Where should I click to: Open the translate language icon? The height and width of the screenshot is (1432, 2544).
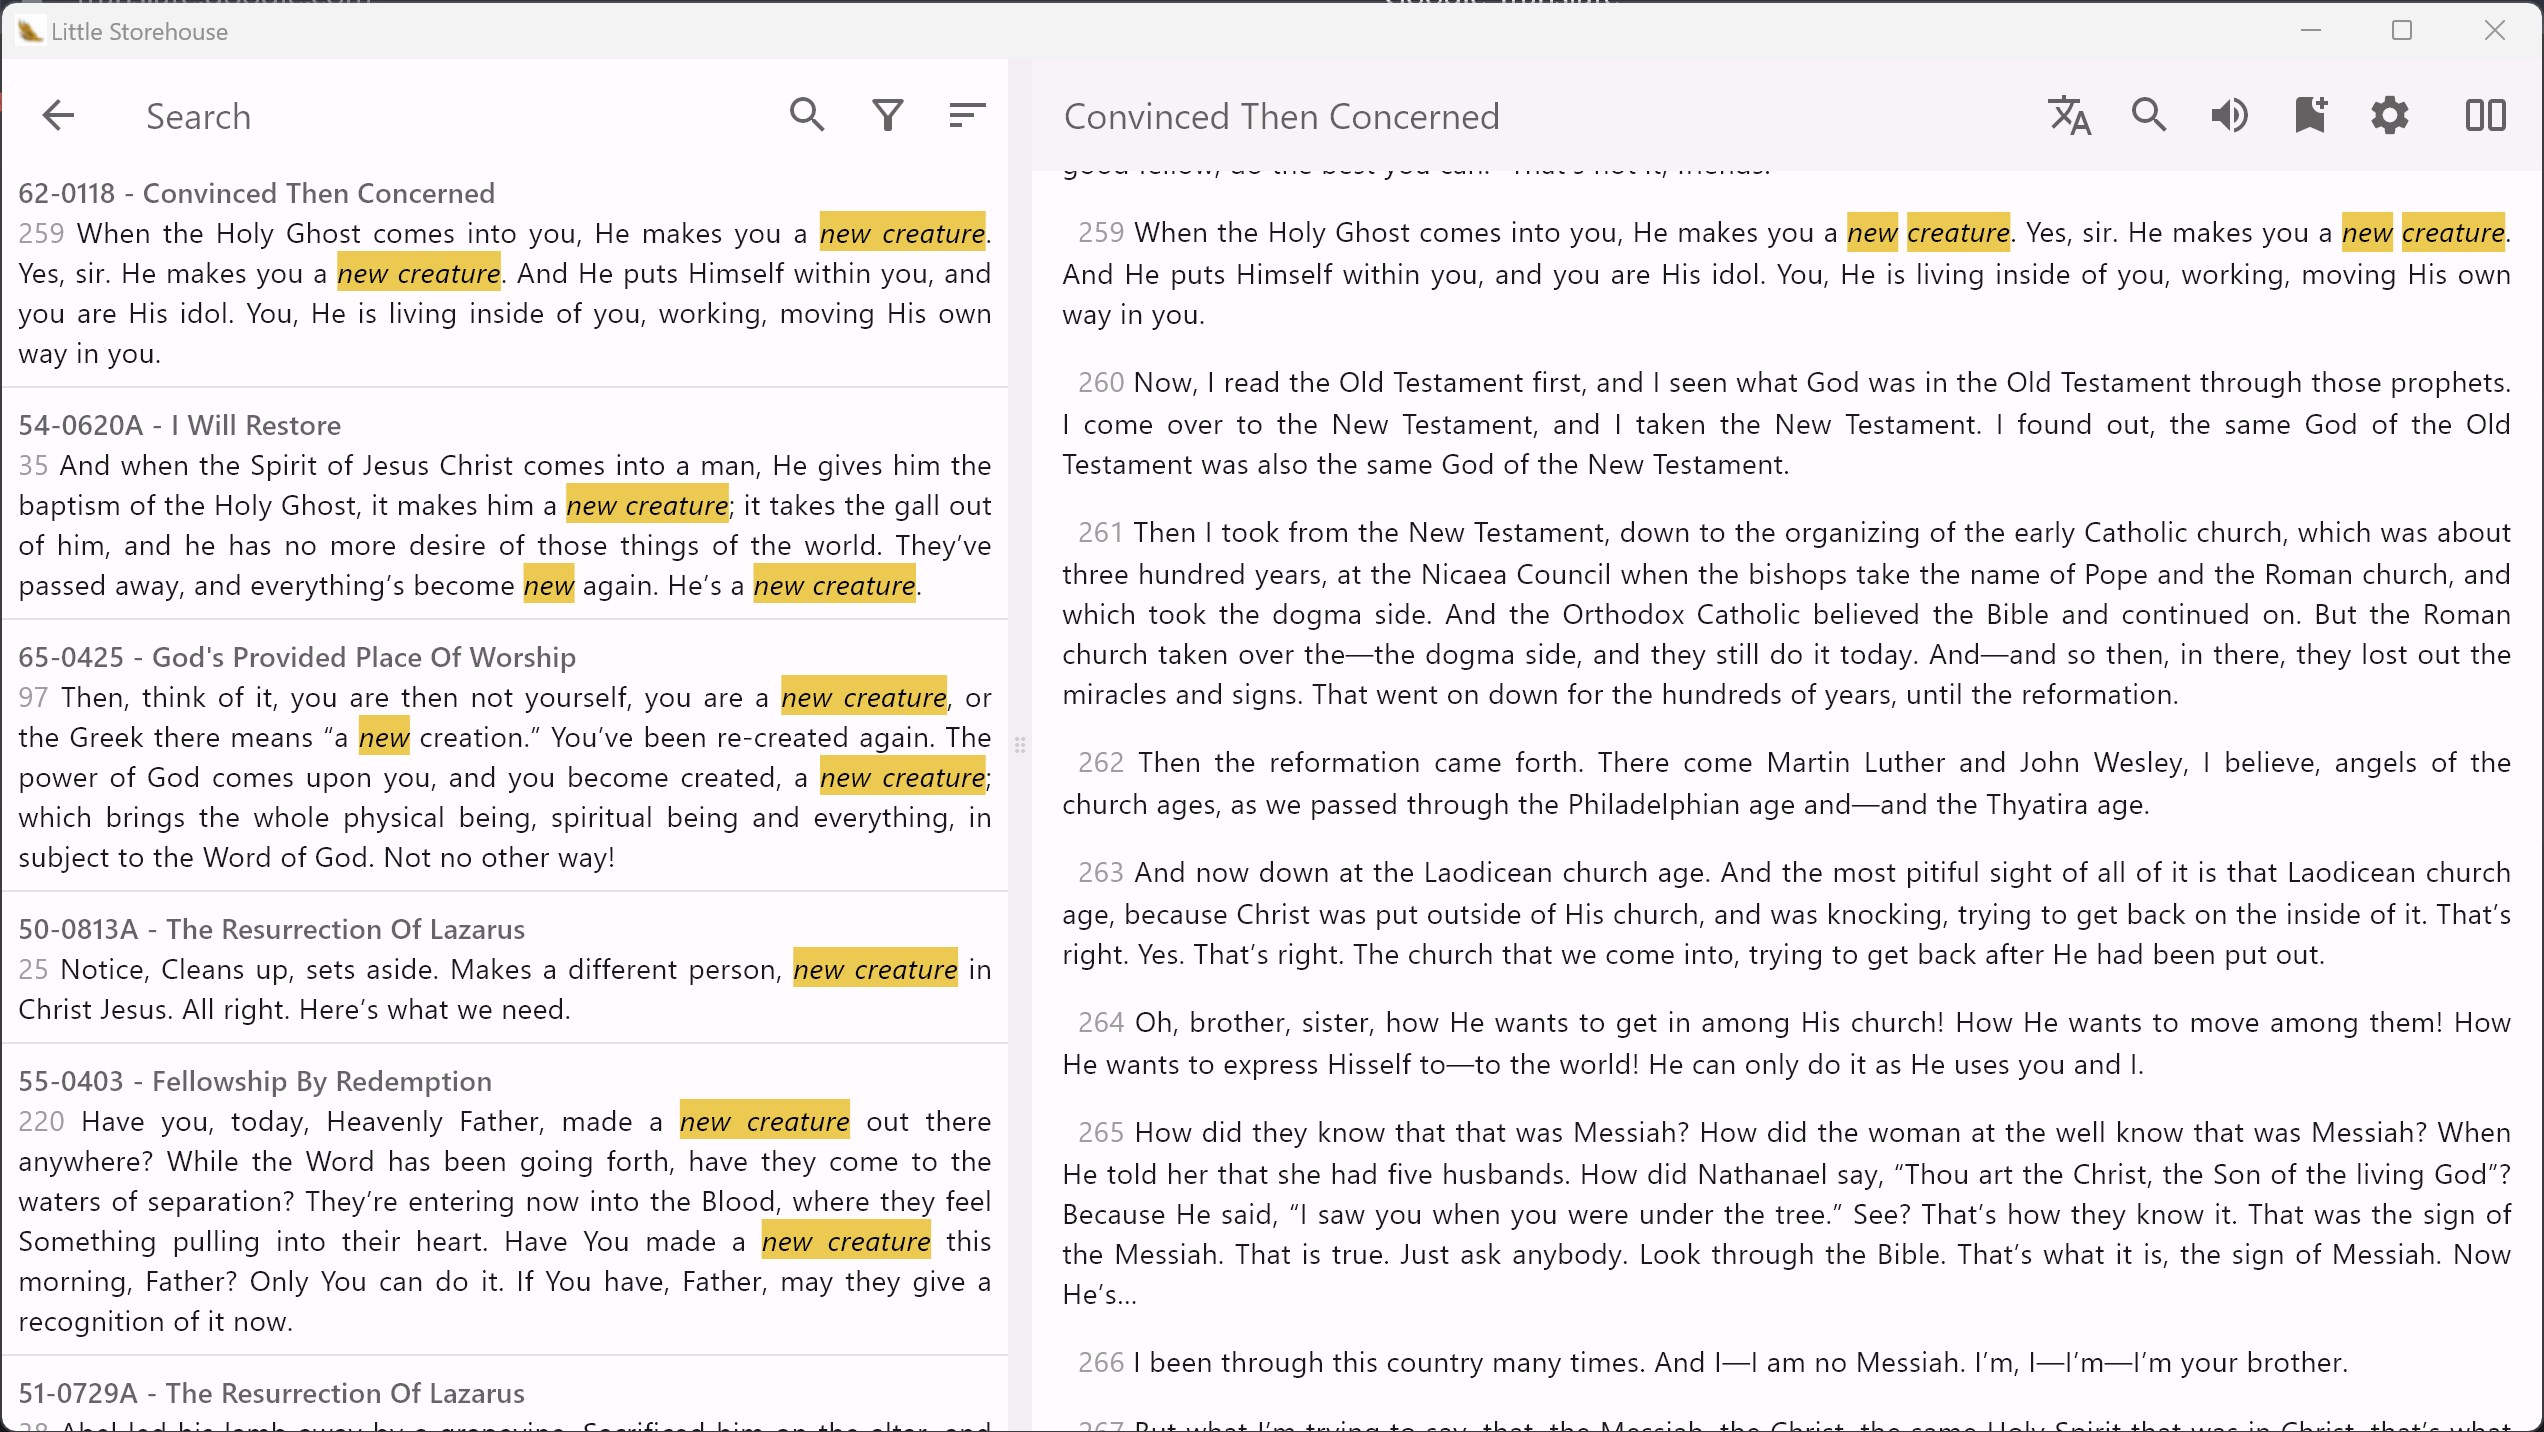tap(2069, 116)
